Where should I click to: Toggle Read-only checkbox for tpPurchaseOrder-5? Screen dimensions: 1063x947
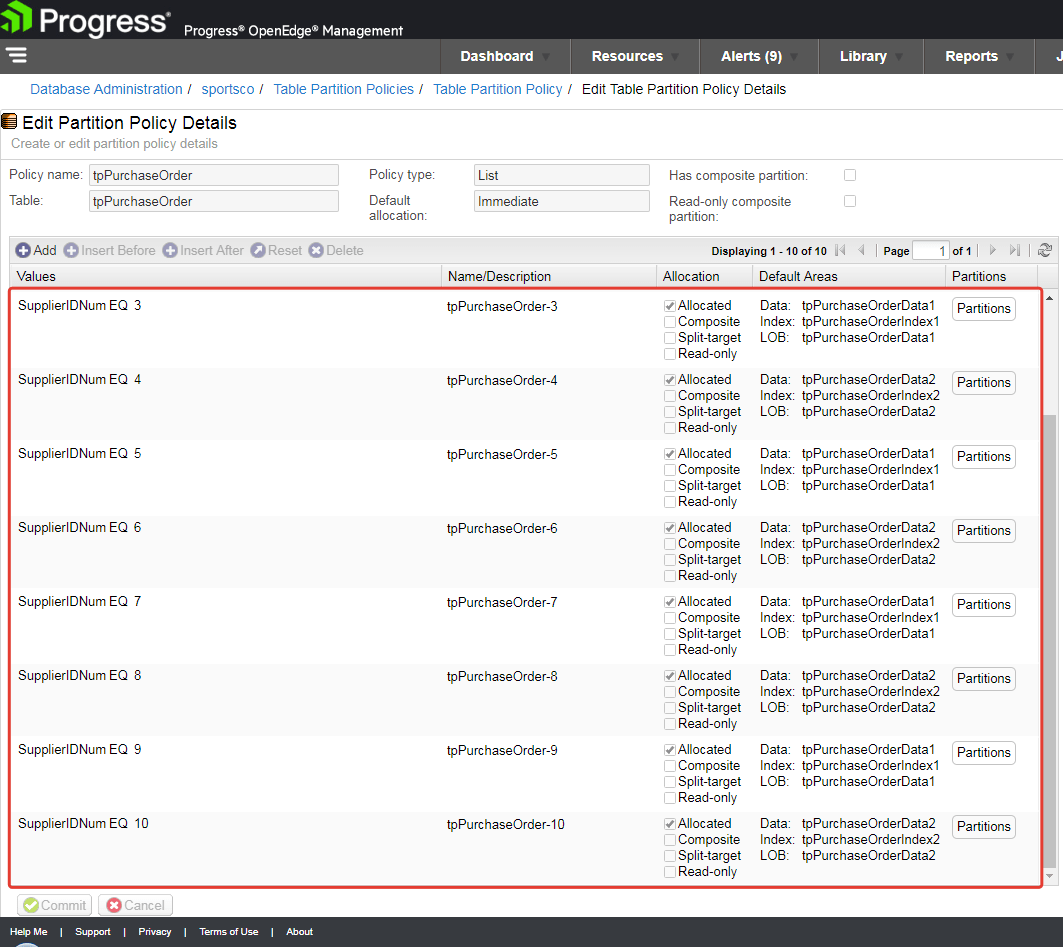pyautogui.click(x=670, y=502)
